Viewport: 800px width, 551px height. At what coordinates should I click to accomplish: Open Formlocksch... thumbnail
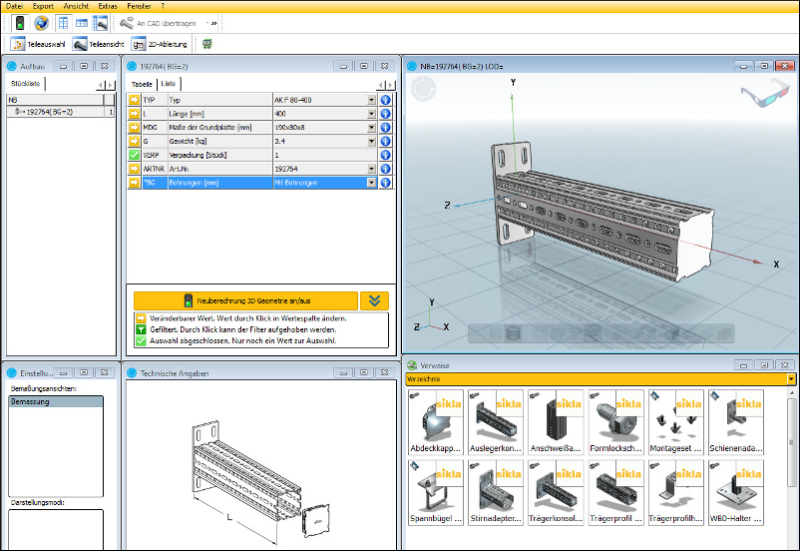[616, 422]
